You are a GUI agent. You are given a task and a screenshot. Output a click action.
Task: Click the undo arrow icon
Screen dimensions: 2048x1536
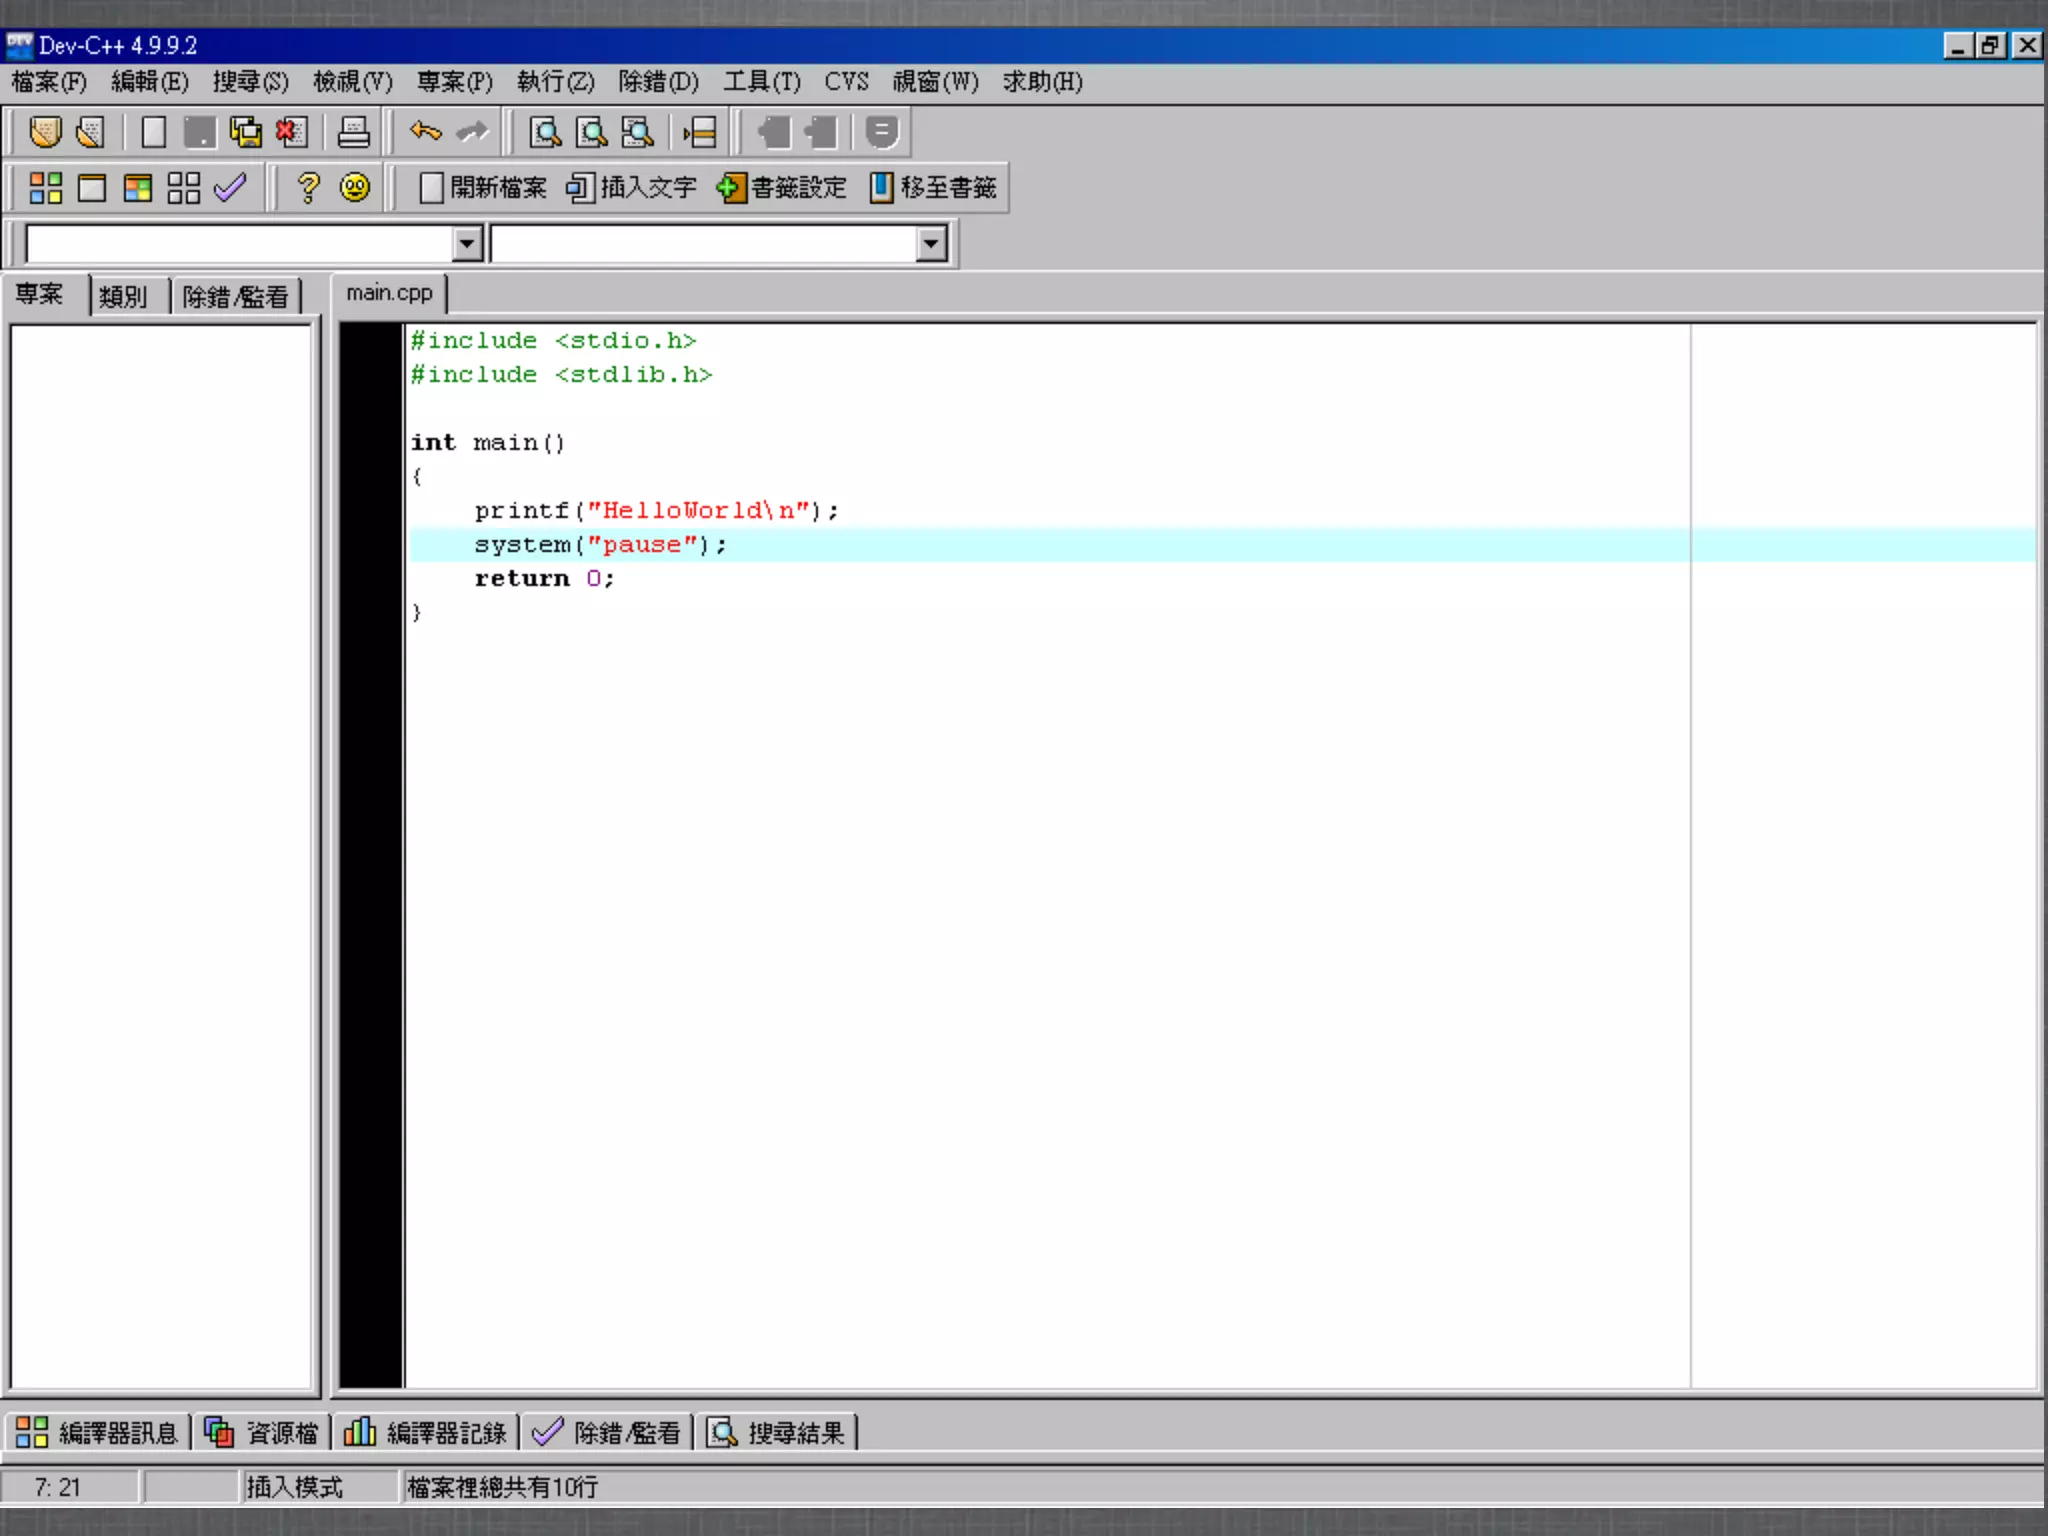pyautogui.click(x=425, y=132)
